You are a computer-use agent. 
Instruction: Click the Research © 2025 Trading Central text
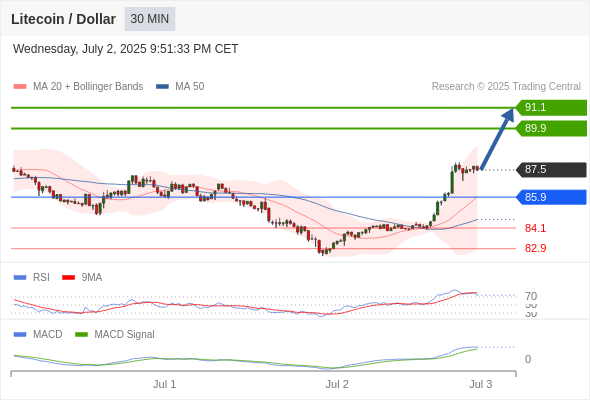506,87
